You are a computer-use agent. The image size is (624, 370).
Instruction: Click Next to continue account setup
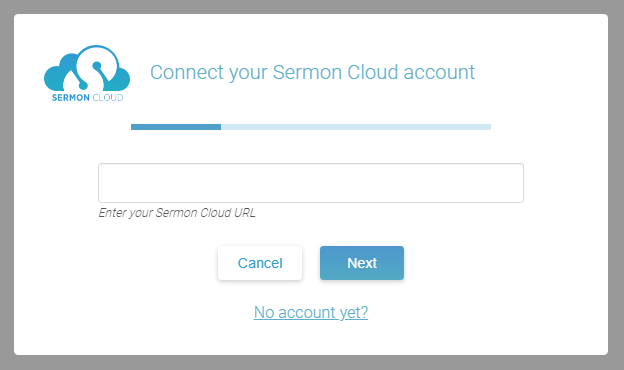(362, 263)
